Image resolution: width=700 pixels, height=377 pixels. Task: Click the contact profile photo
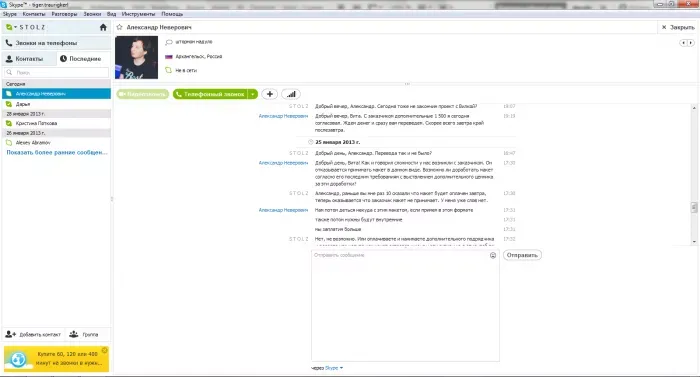tap(137, 57)
